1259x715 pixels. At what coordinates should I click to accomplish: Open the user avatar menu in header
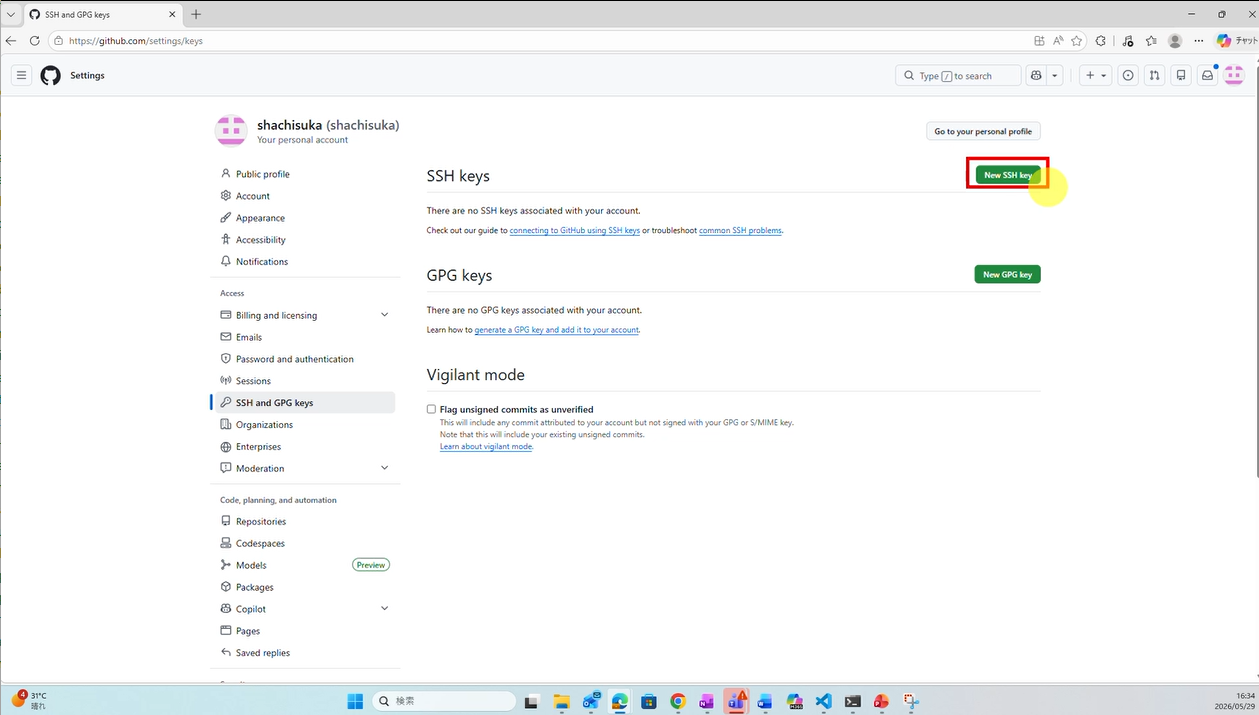(x=1234, y=75)
